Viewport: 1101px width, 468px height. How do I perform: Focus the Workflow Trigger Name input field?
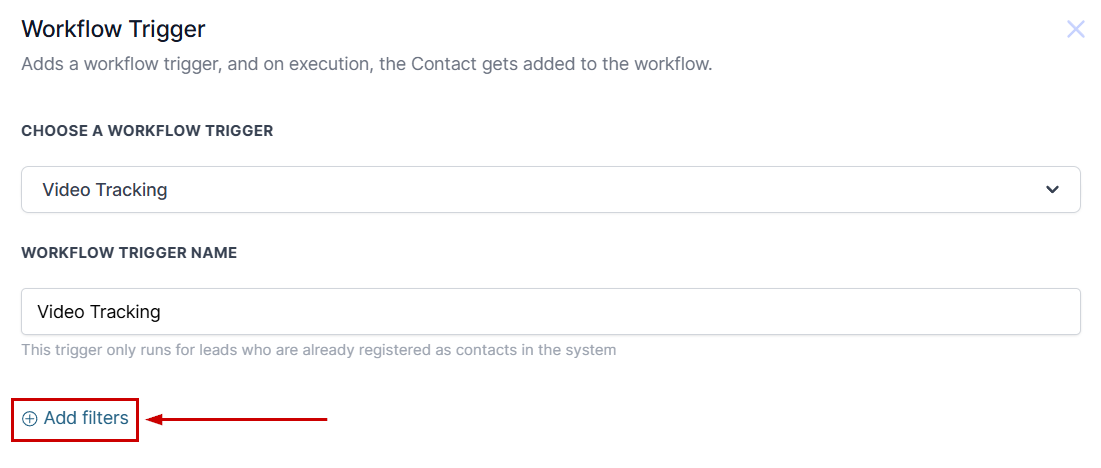[x=550, y=312]
